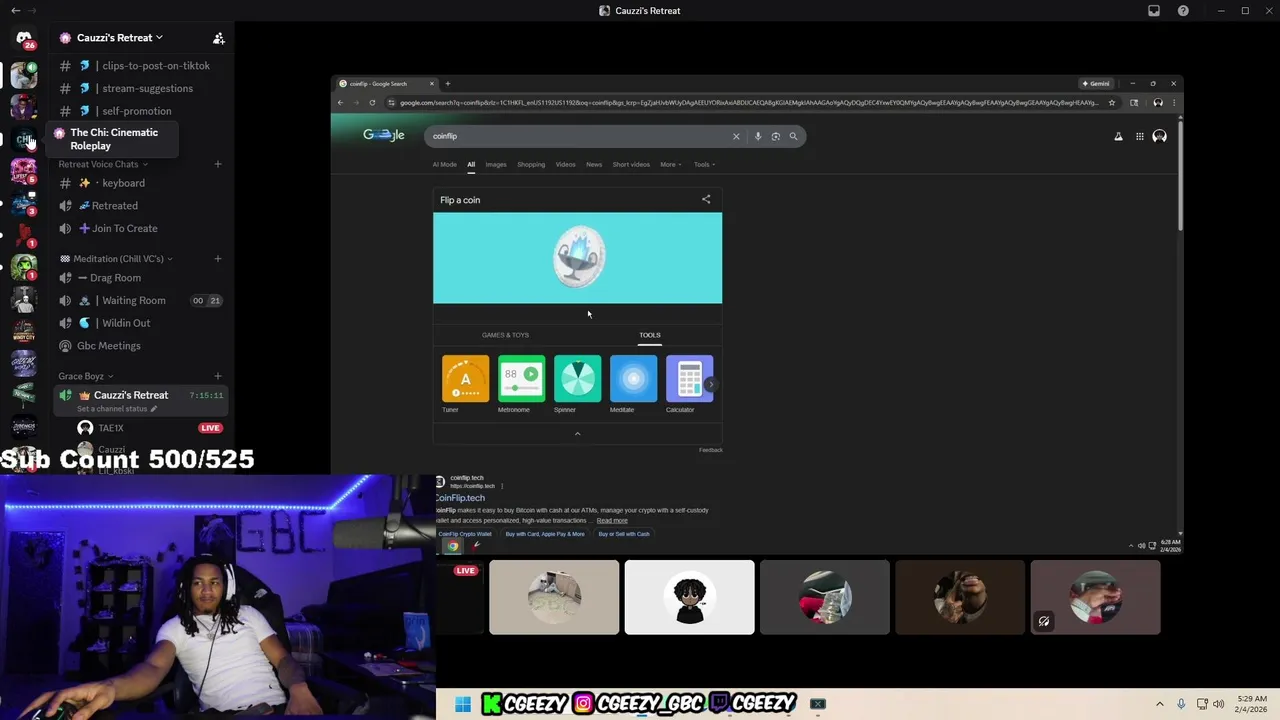Click the invite people icon beside server name
1280x720 pixels.
(x=219, y=38)
